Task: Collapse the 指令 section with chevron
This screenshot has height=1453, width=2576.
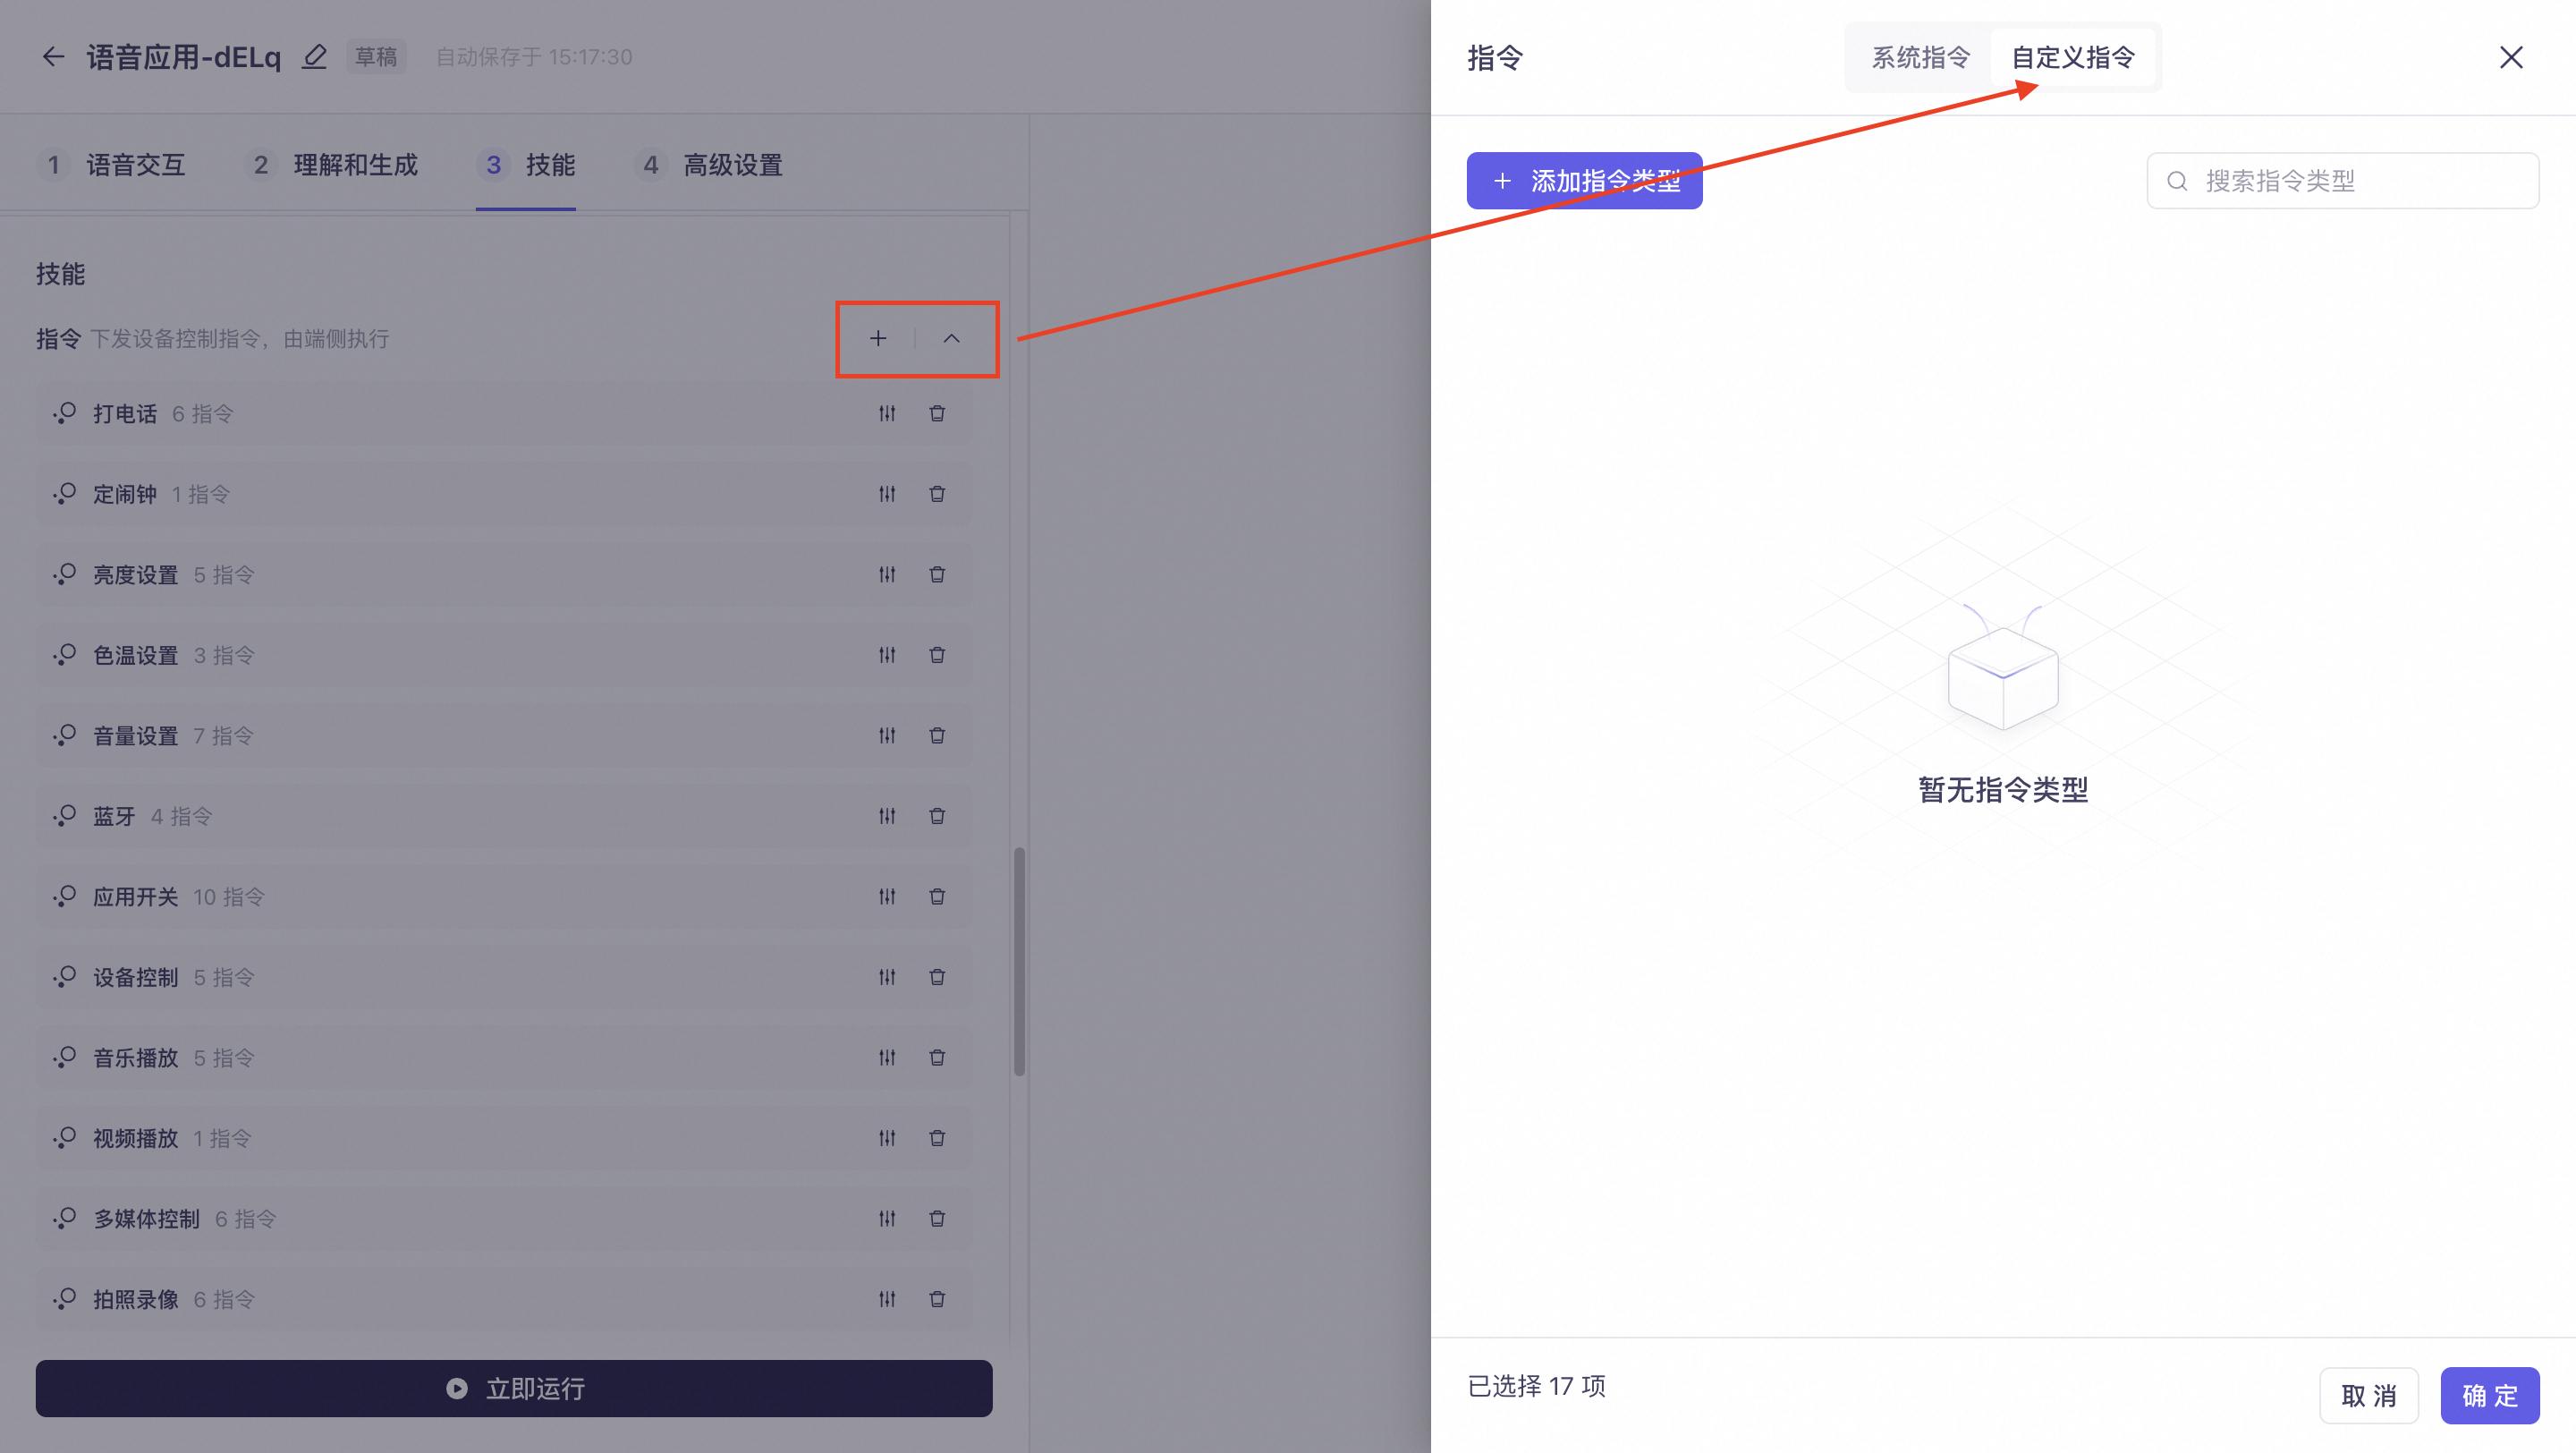Action: click(951, 339)
